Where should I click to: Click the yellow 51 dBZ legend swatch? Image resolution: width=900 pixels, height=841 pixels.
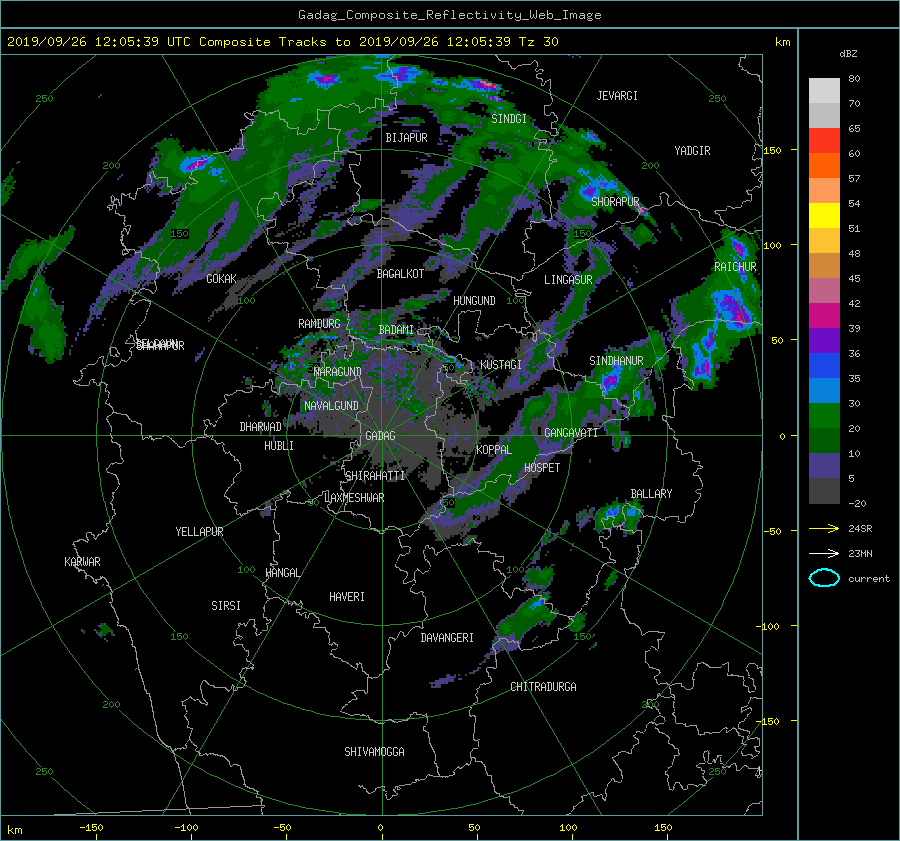(824, 215)
